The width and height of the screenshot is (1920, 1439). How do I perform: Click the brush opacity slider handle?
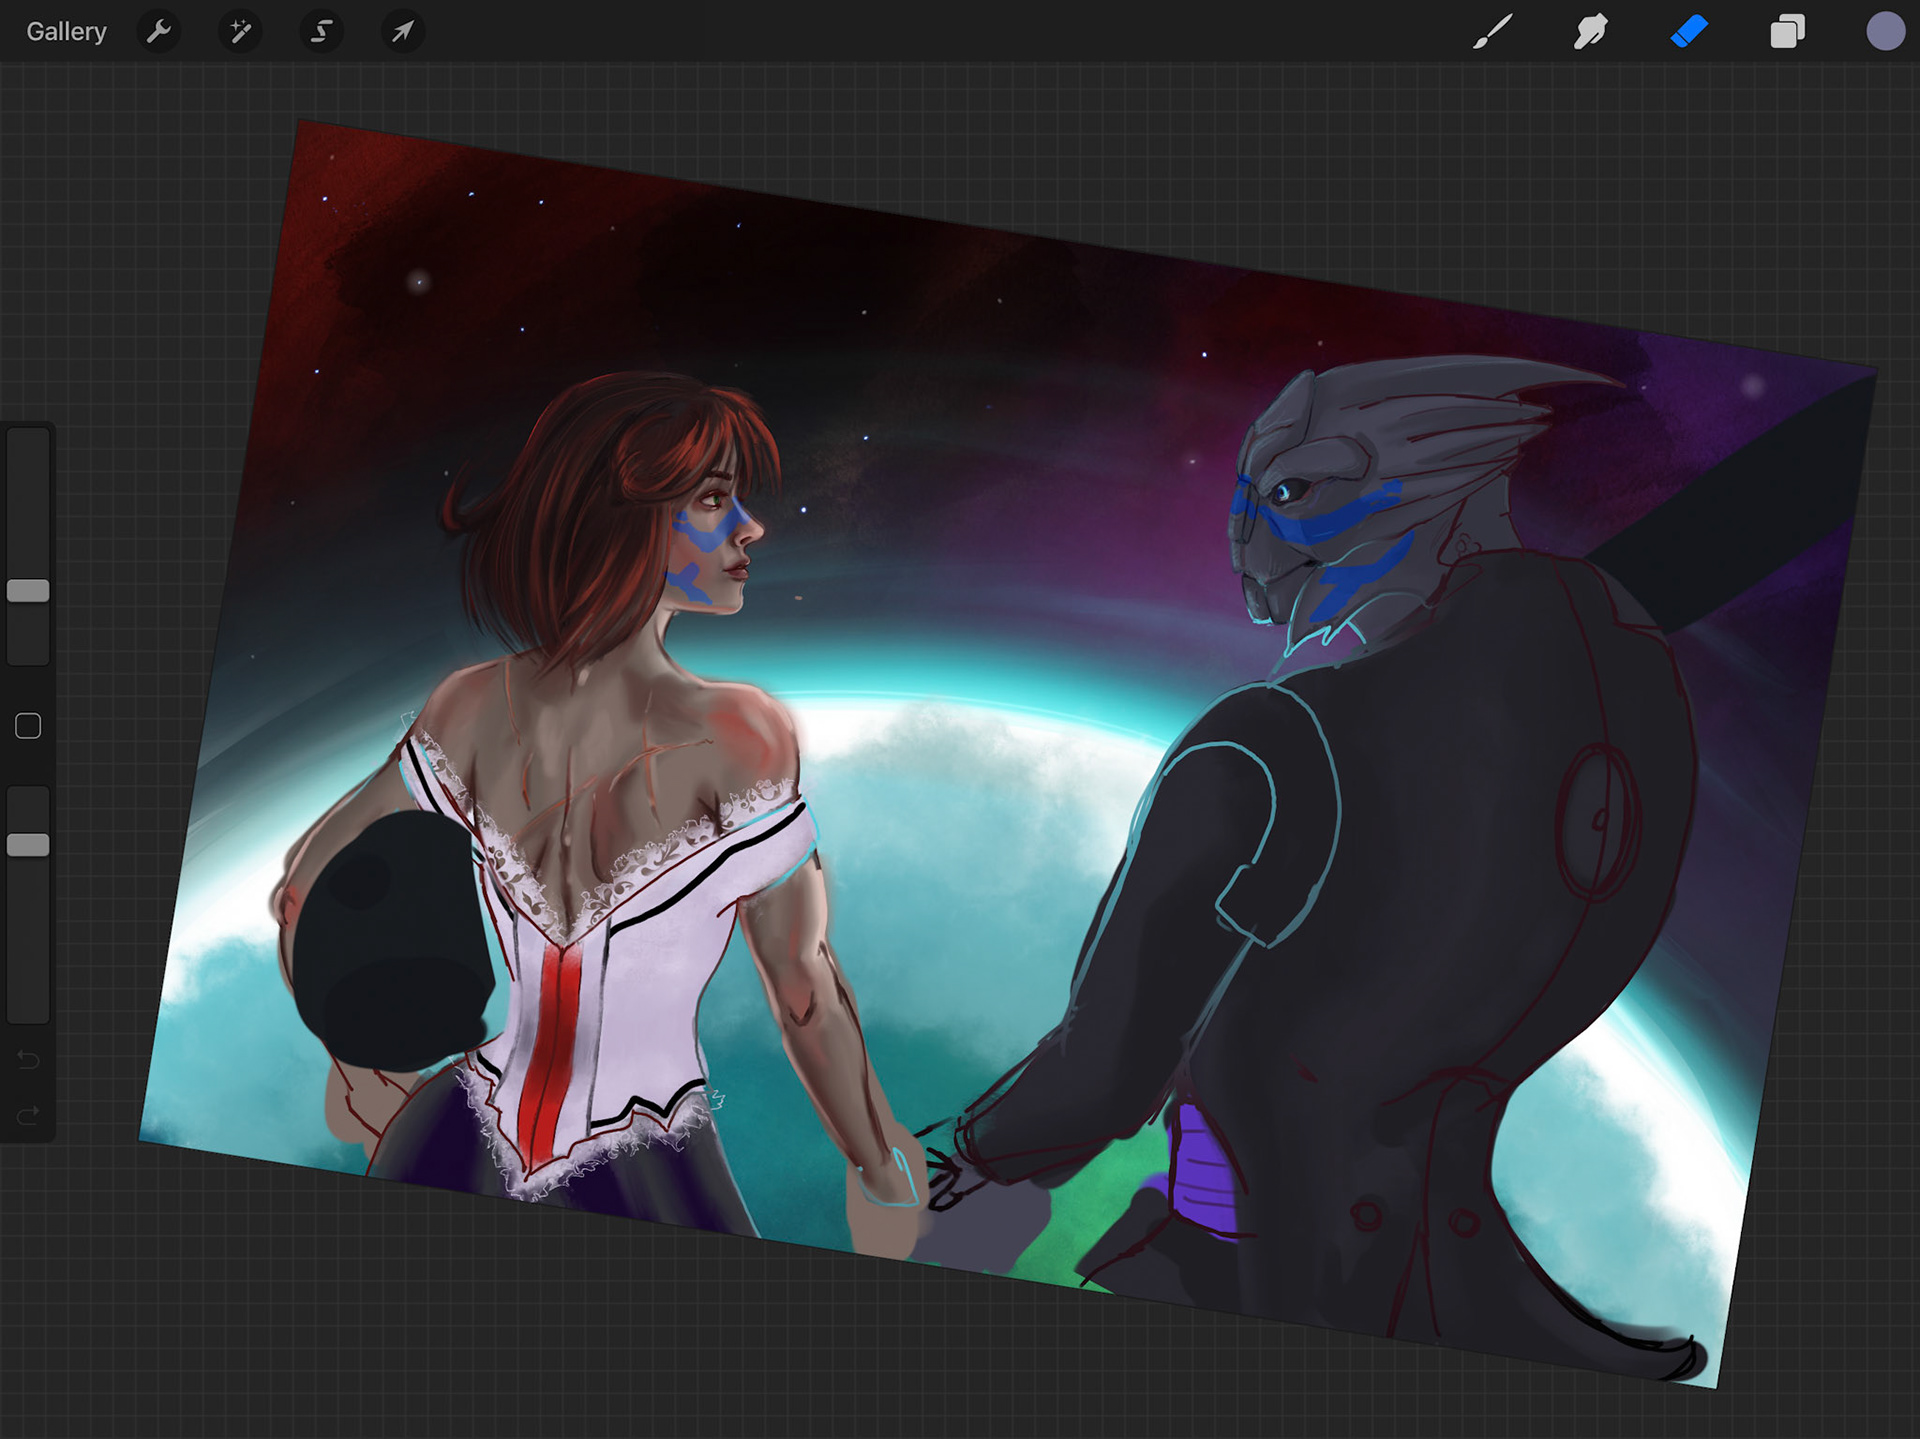pos(28,845)
